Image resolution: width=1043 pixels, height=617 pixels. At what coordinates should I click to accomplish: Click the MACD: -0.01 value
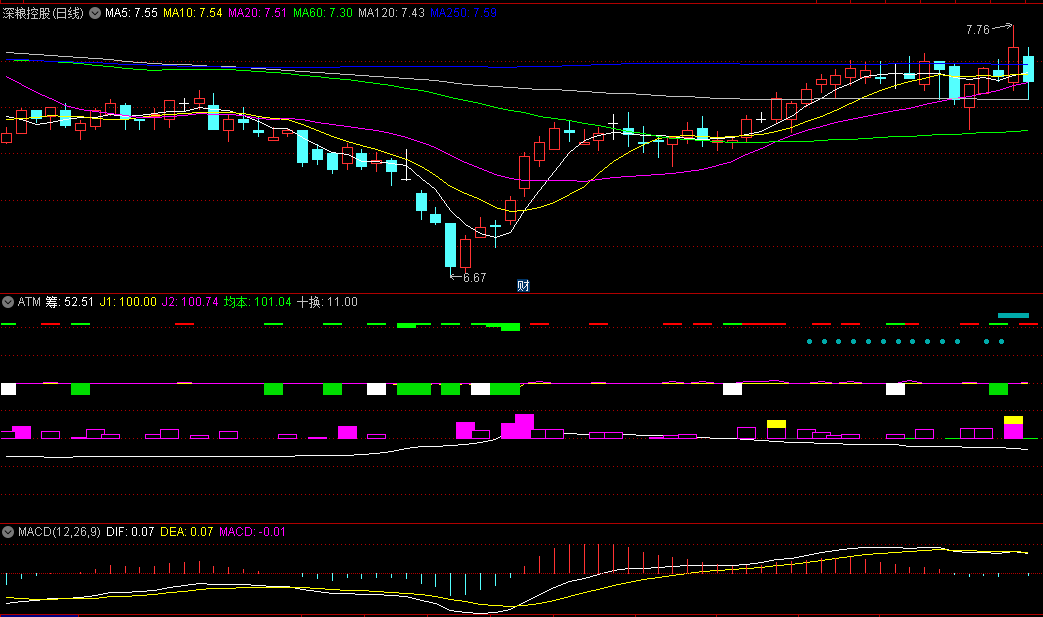pyautogui.click(x=252, y=532)
